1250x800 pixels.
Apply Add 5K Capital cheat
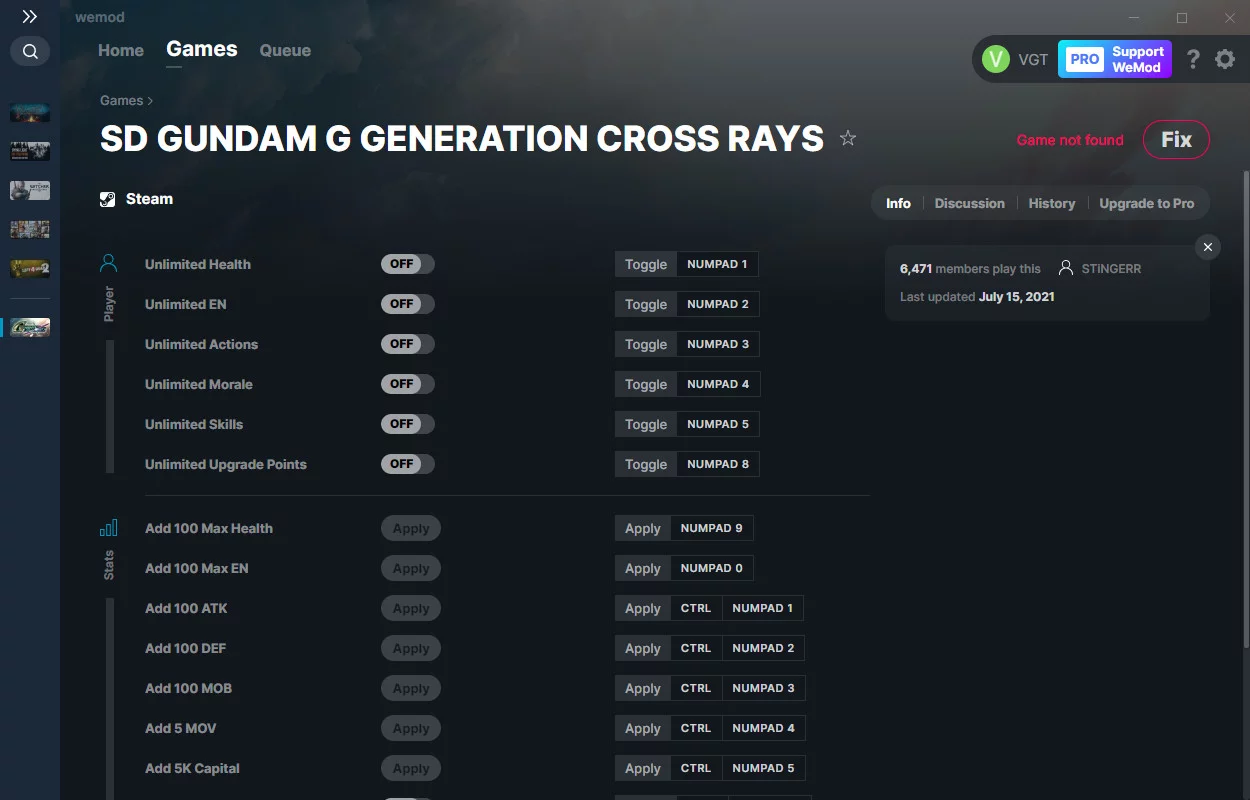point(411,768)
